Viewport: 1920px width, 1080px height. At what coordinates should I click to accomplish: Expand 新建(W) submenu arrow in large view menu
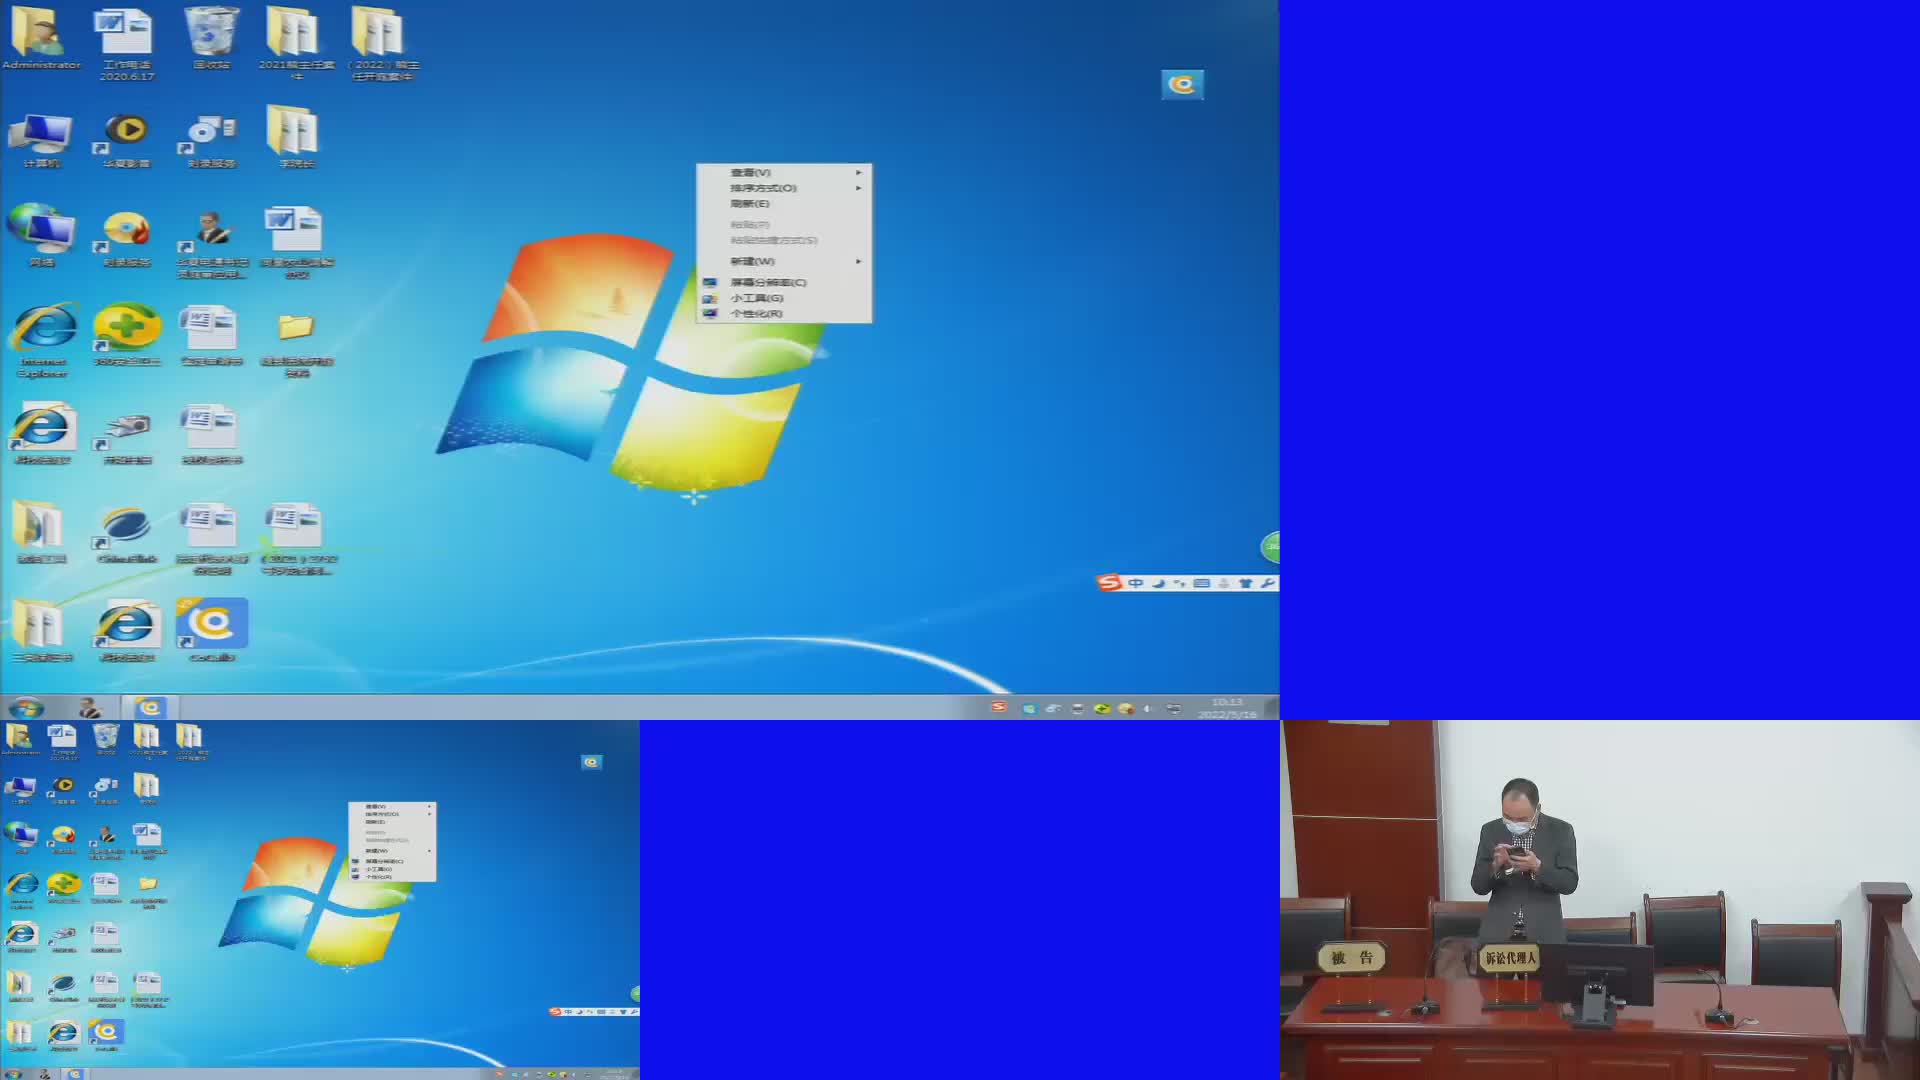[x=858, y=261]
